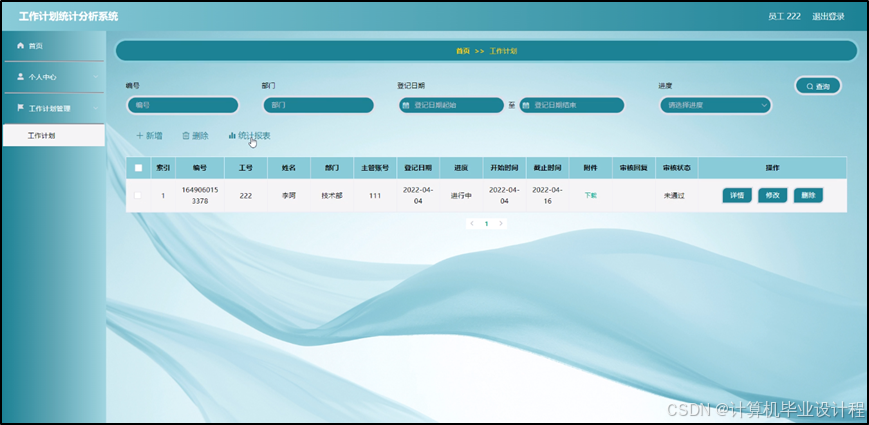Click the 审核状态 column header

pyautogui.click(x=677, y=168)
